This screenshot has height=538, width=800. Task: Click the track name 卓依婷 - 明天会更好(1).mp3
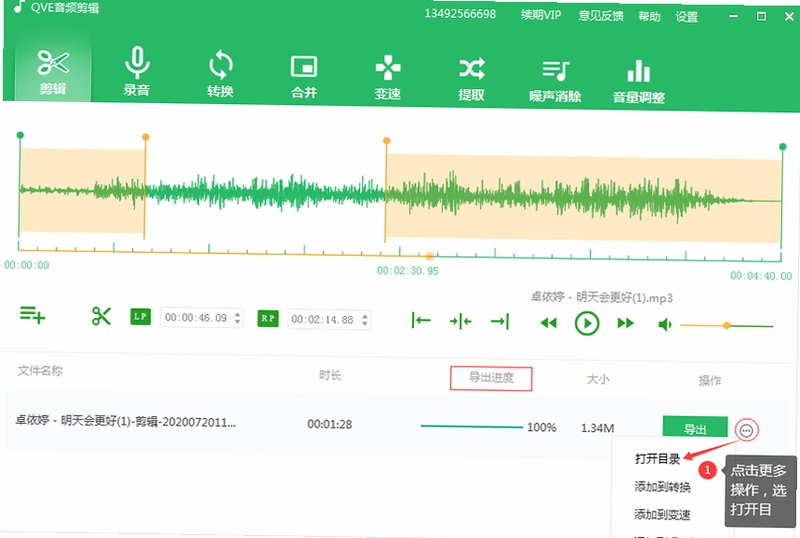[602, 297]
